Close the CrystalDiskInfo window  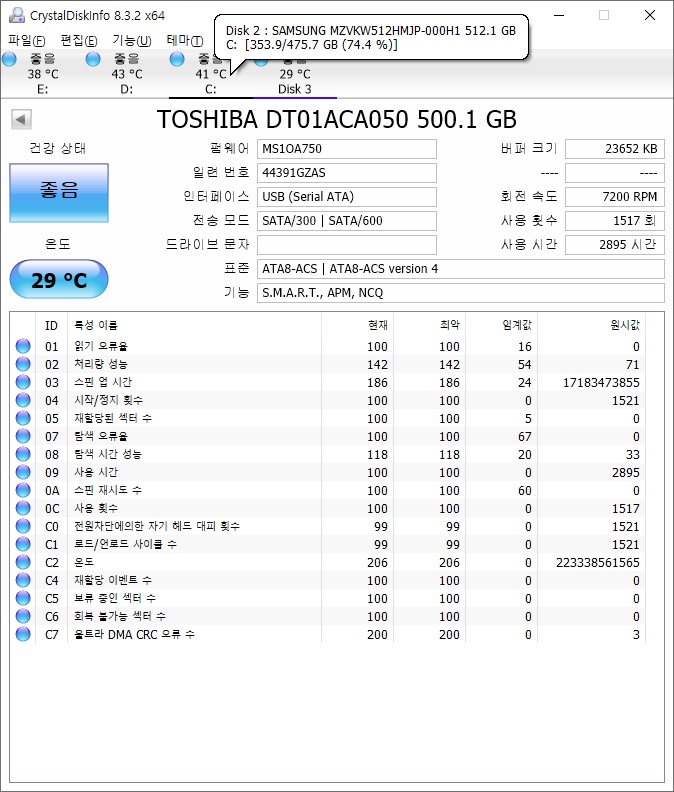point(650,15)
